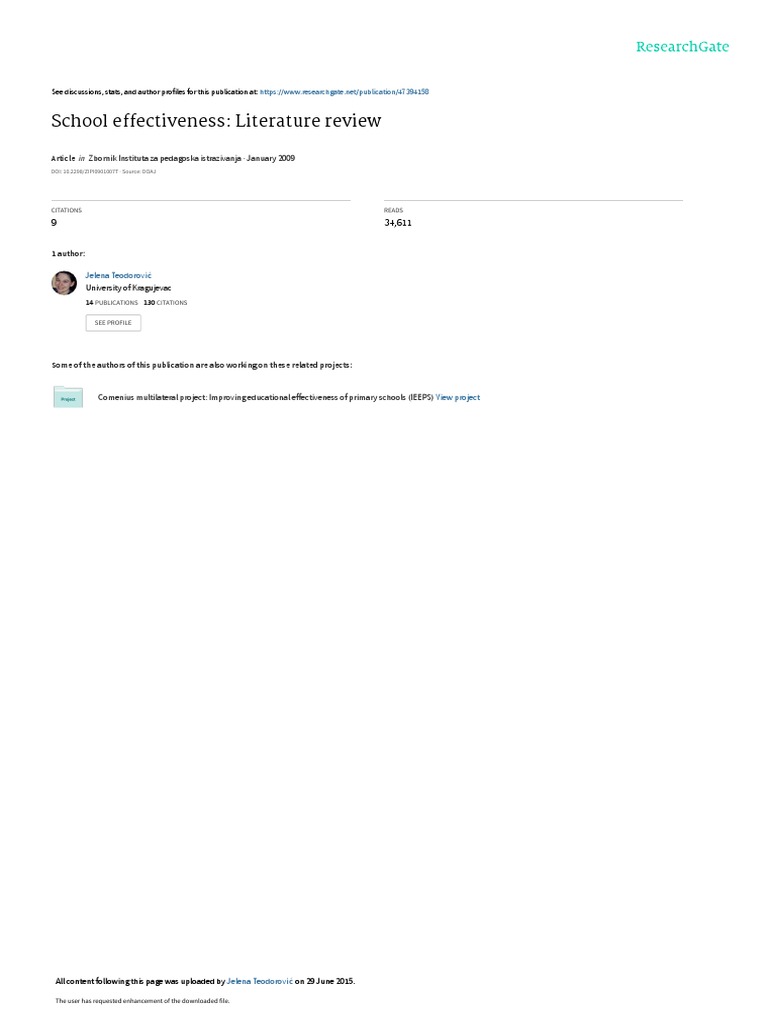
Task: Click the Zbornik Instituta journal name
Action: point(165,158)
